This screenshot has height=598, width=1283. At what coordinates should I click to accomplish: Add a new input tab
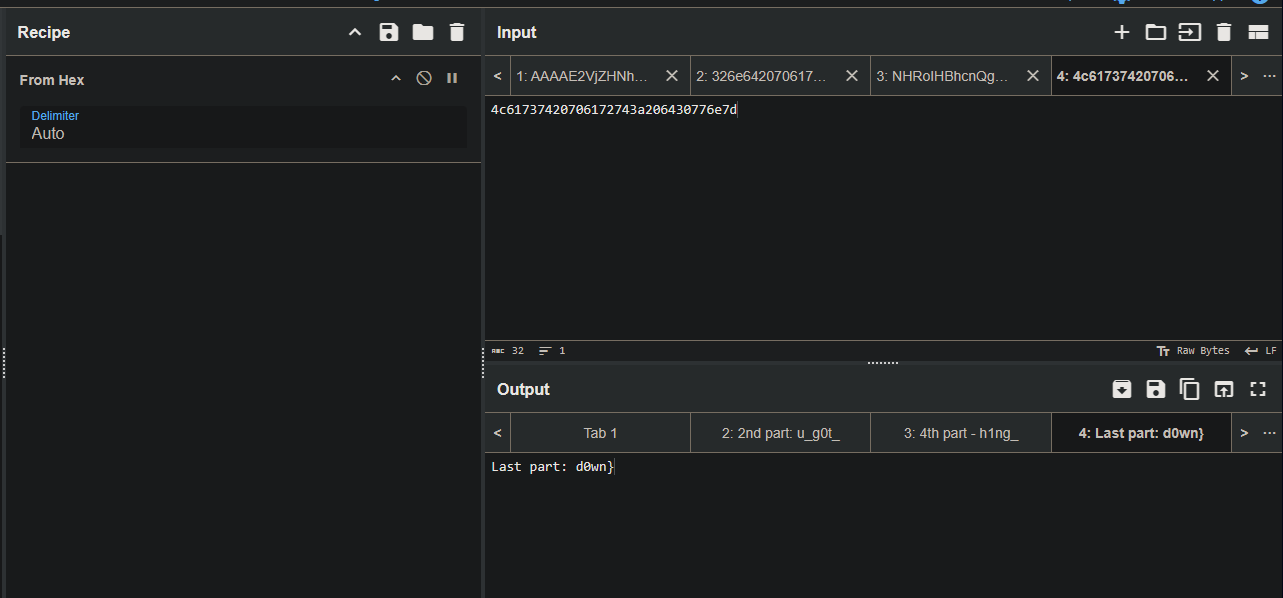coord(1122,33)
